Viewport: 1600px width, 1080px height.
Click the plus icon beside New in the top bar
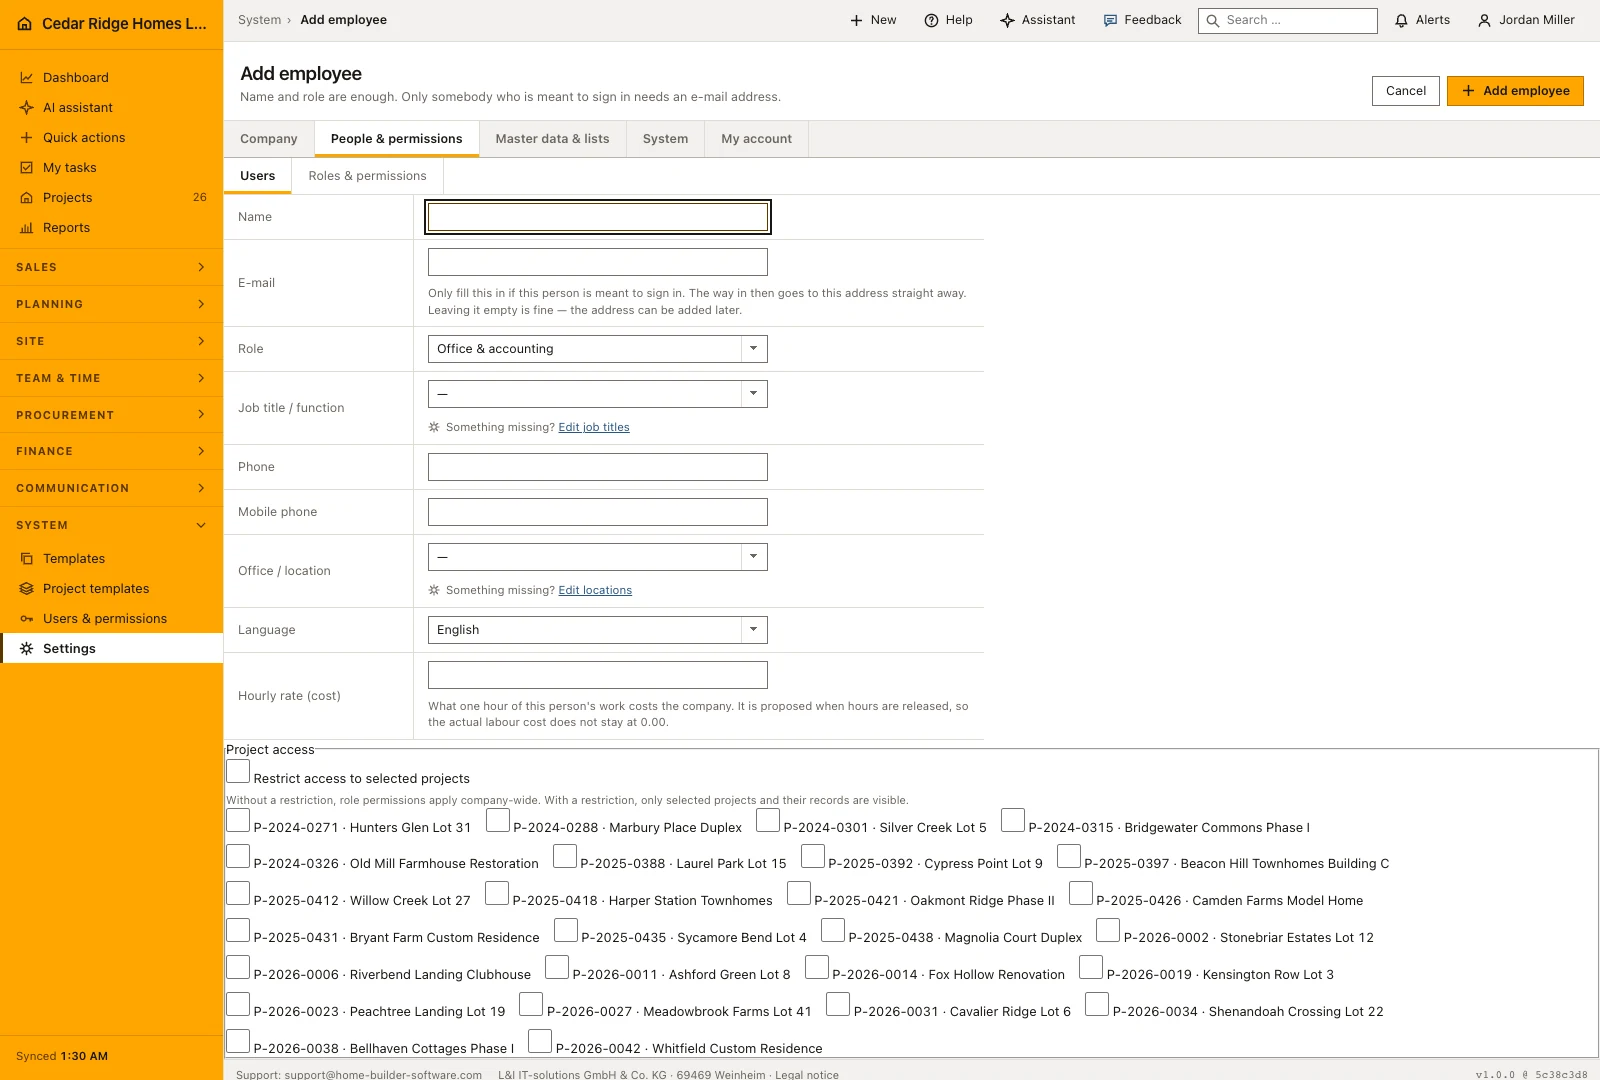(x=856, y=20)
